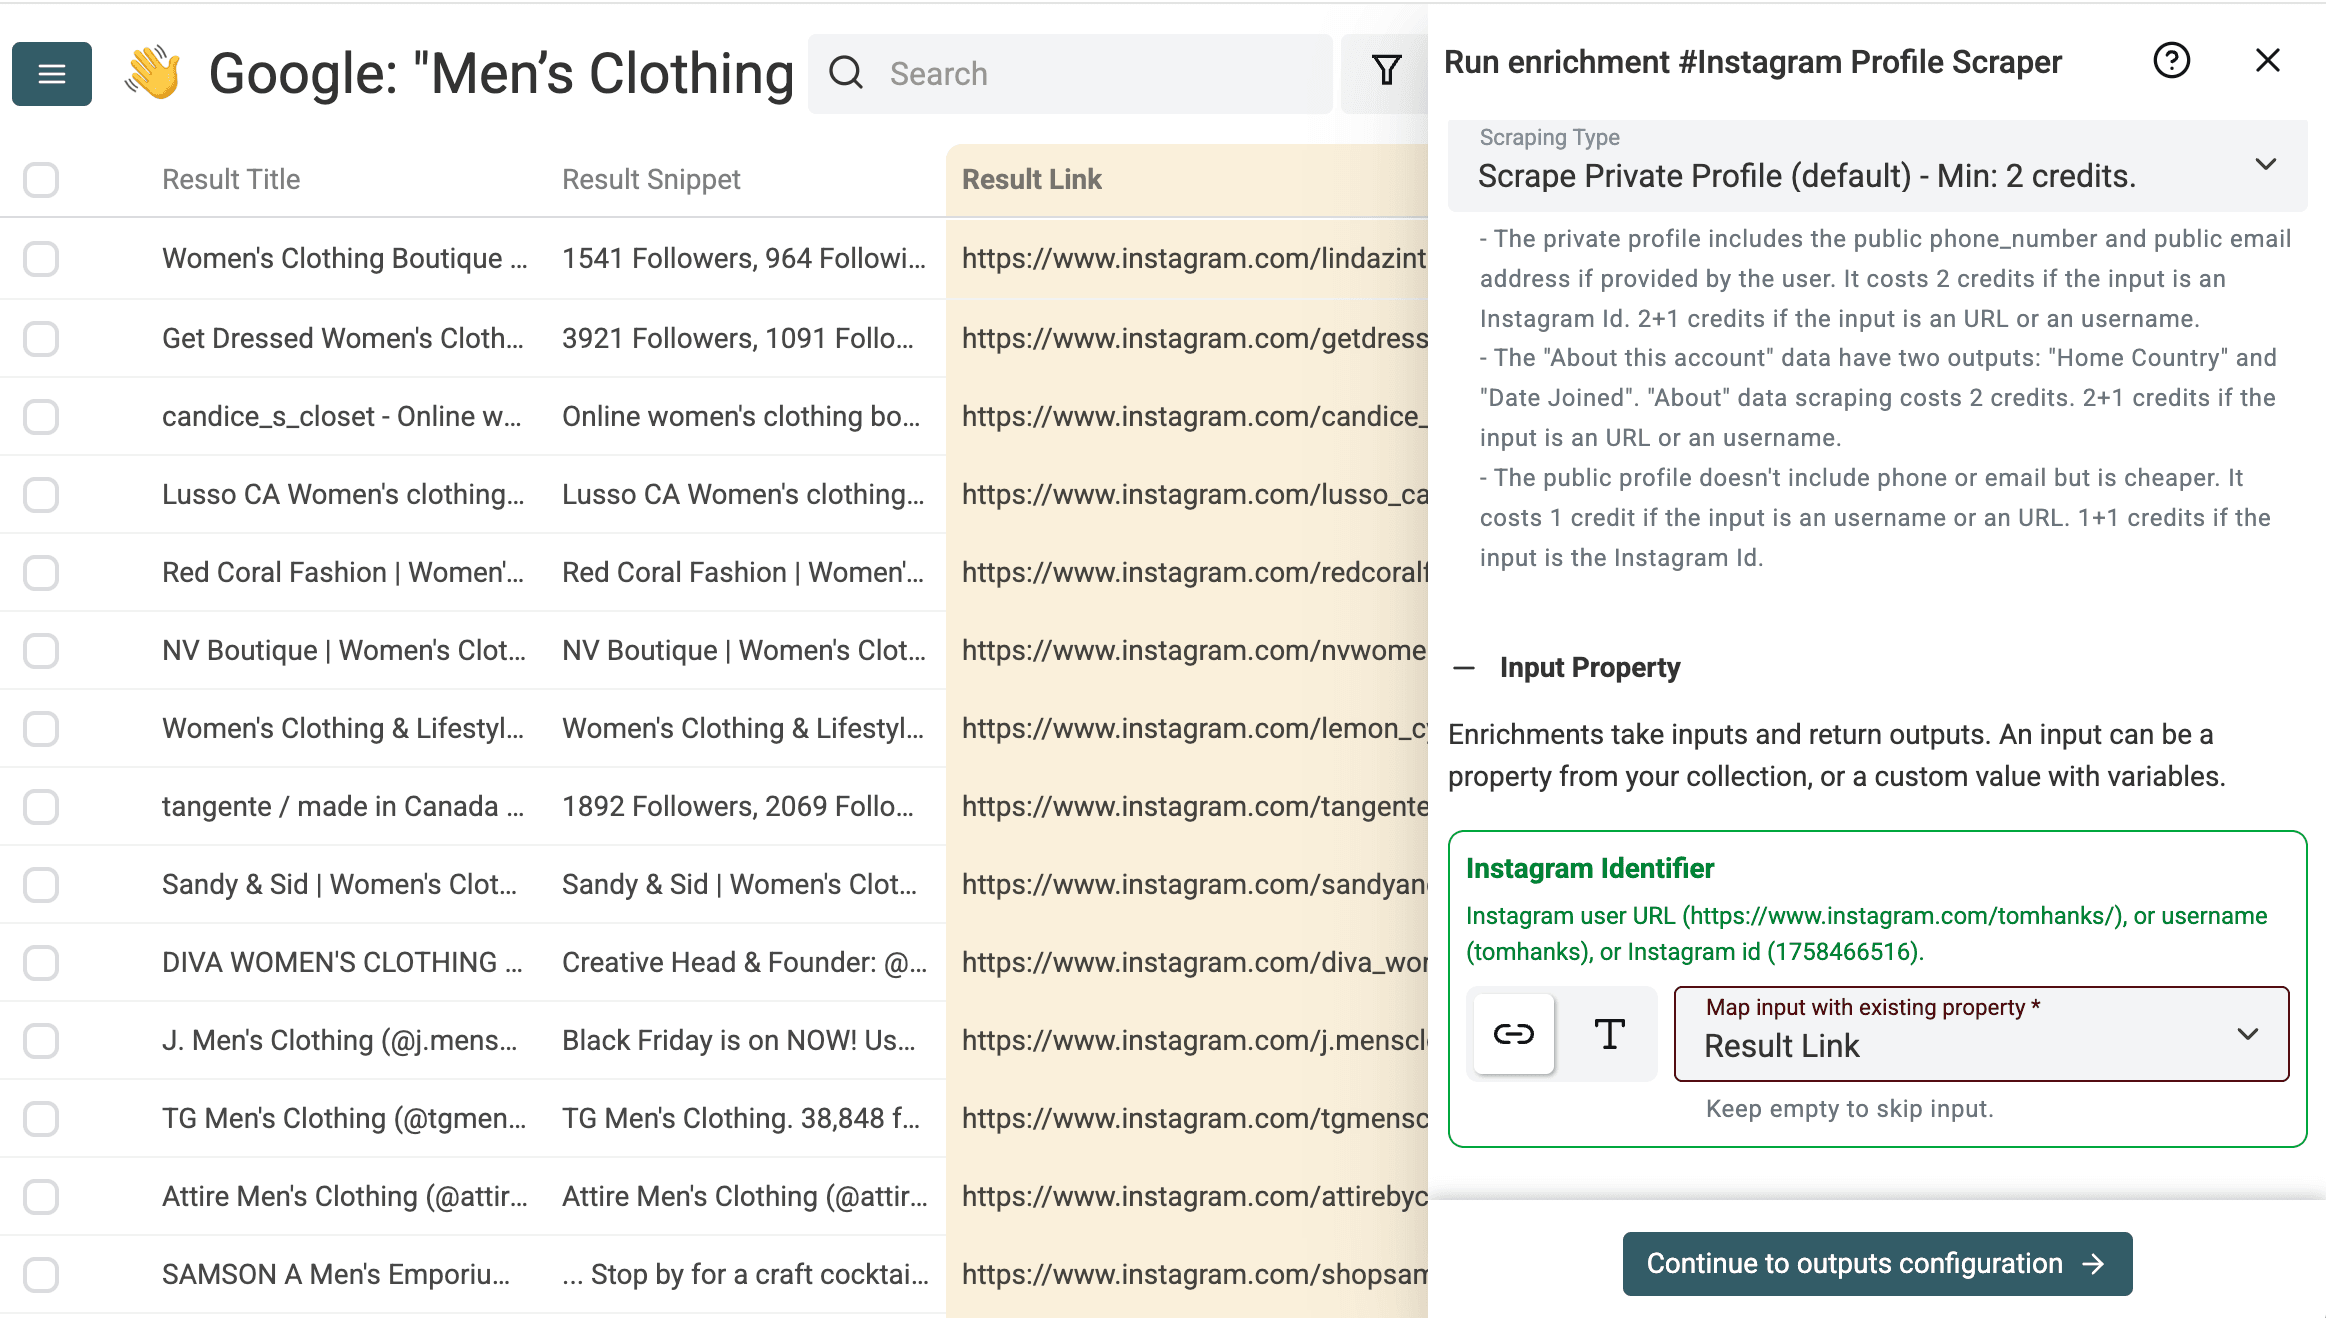Viewport: 2326px width, 1318px height.
Task: Open the Scraping Type dropdown
Action: coord(1877,165)
